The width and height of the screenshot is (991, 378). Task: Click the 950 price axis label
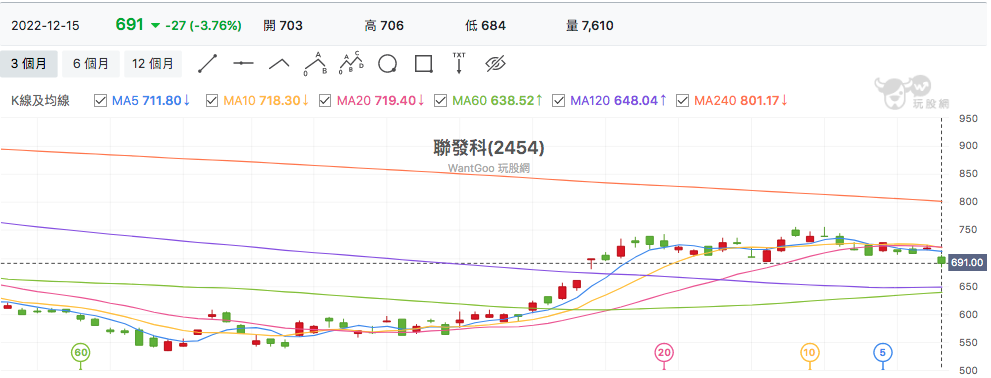968,118
